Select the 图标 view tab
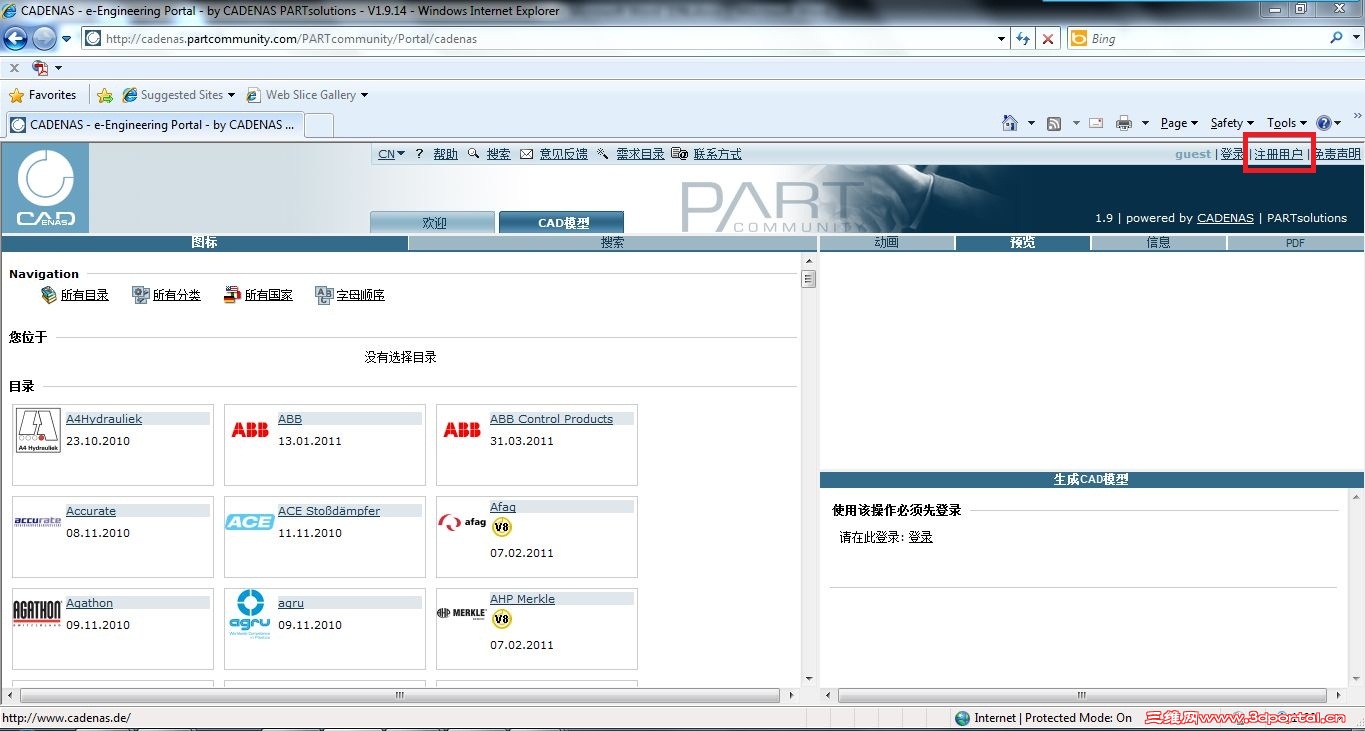This screenshot has width=1365, height=731. pyautogui.click(x=204, y=243)
